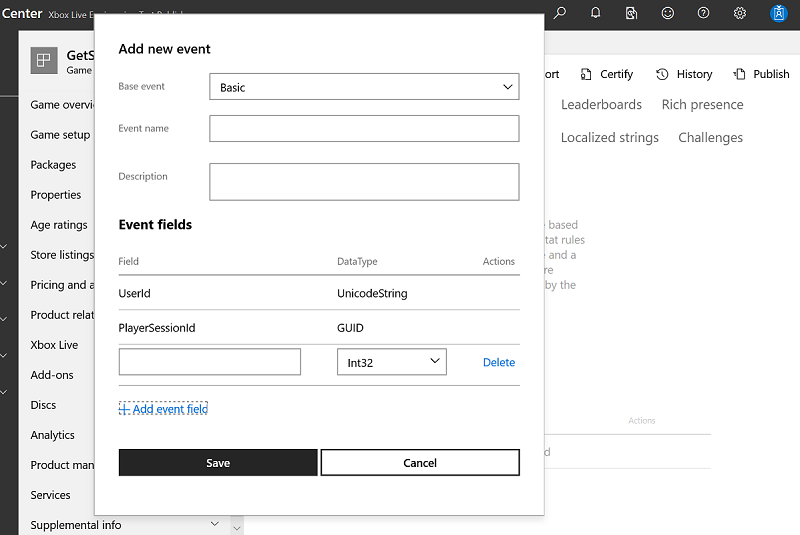Viewport: 800px width, 535px height.
Task: Open Game setup in sidebar
Action: pos(60,135)
